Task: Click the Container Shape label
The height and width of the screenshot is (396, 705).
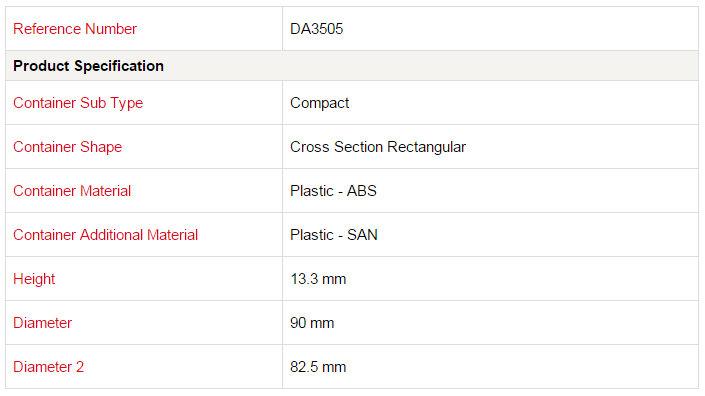Action: pyautogui.click(x=67, y=147)
